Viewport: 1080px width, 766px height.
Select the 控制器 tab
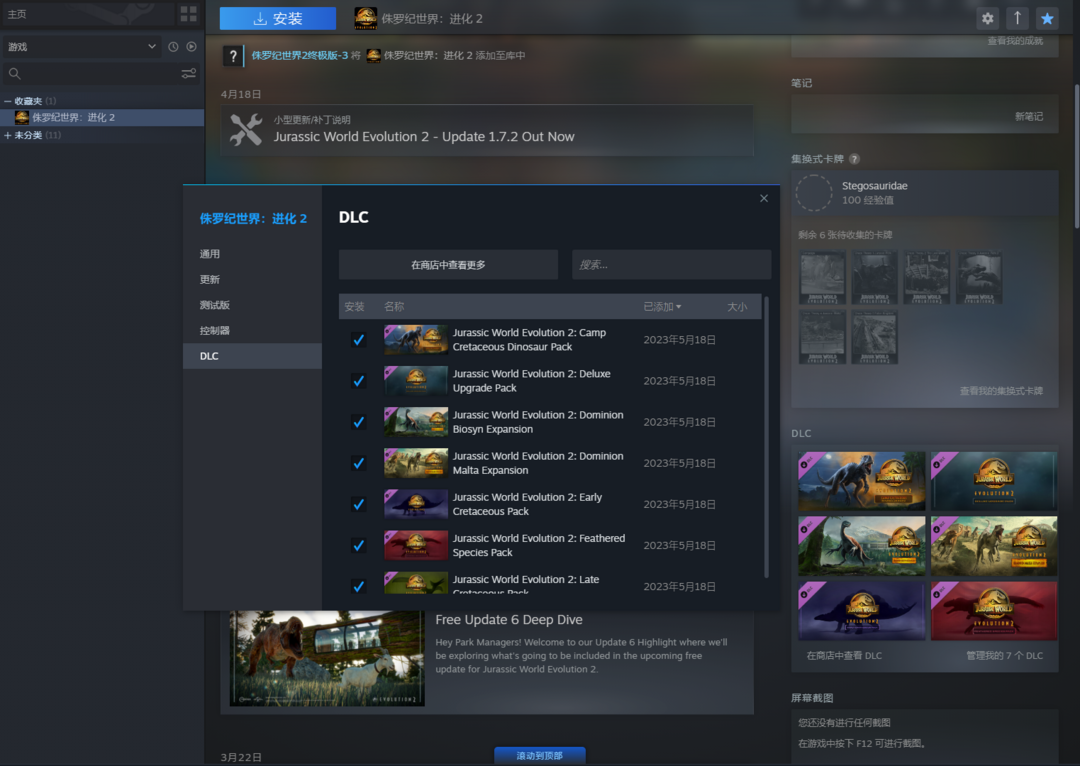tap(214, 330)
